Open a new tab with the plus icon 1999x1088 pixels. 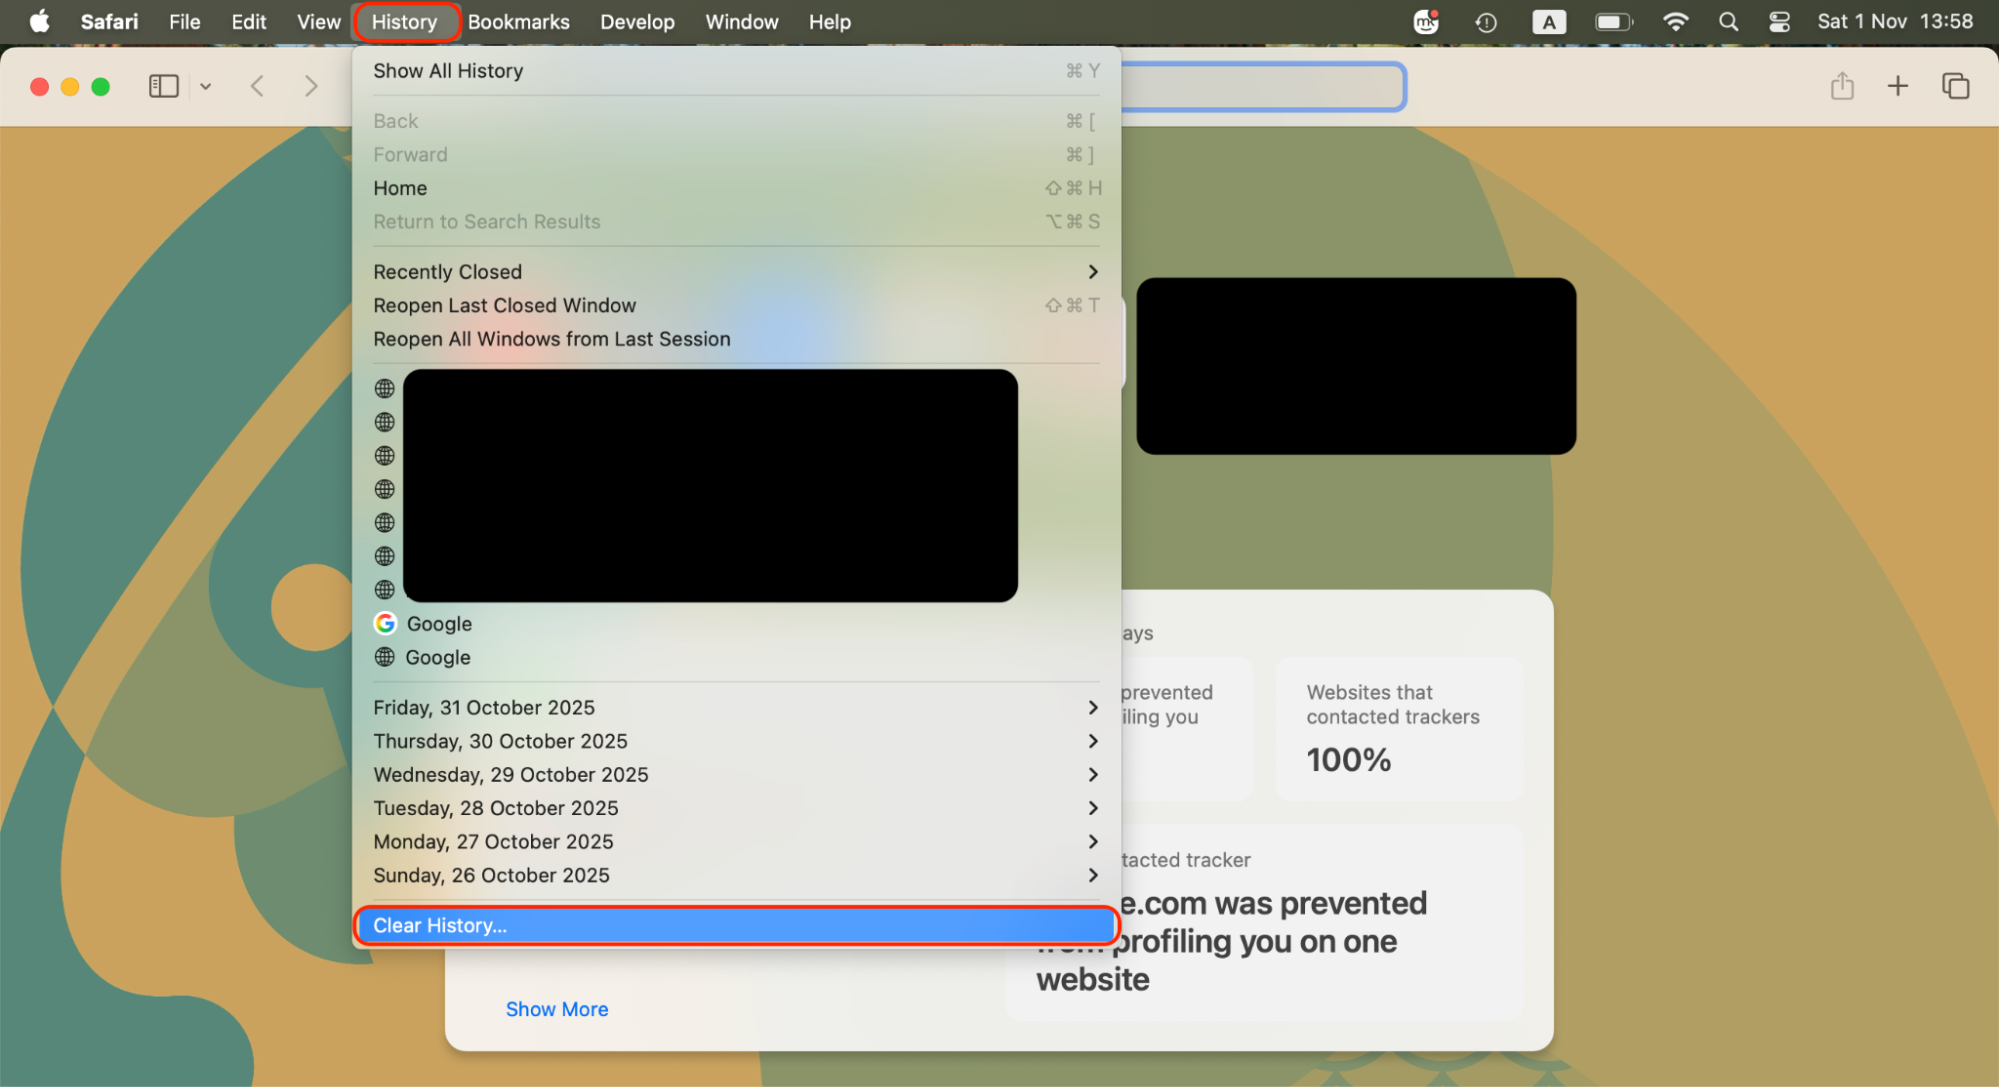pos(1897,86)
